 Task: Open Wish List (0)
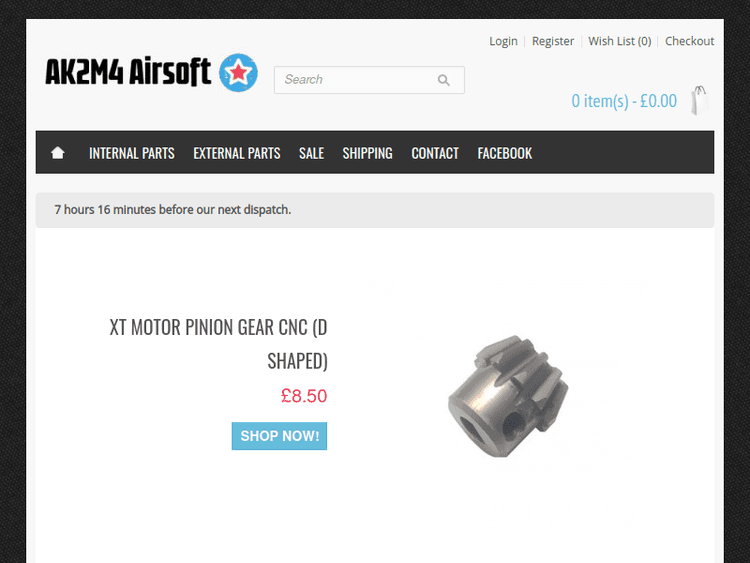coord(620,41)
